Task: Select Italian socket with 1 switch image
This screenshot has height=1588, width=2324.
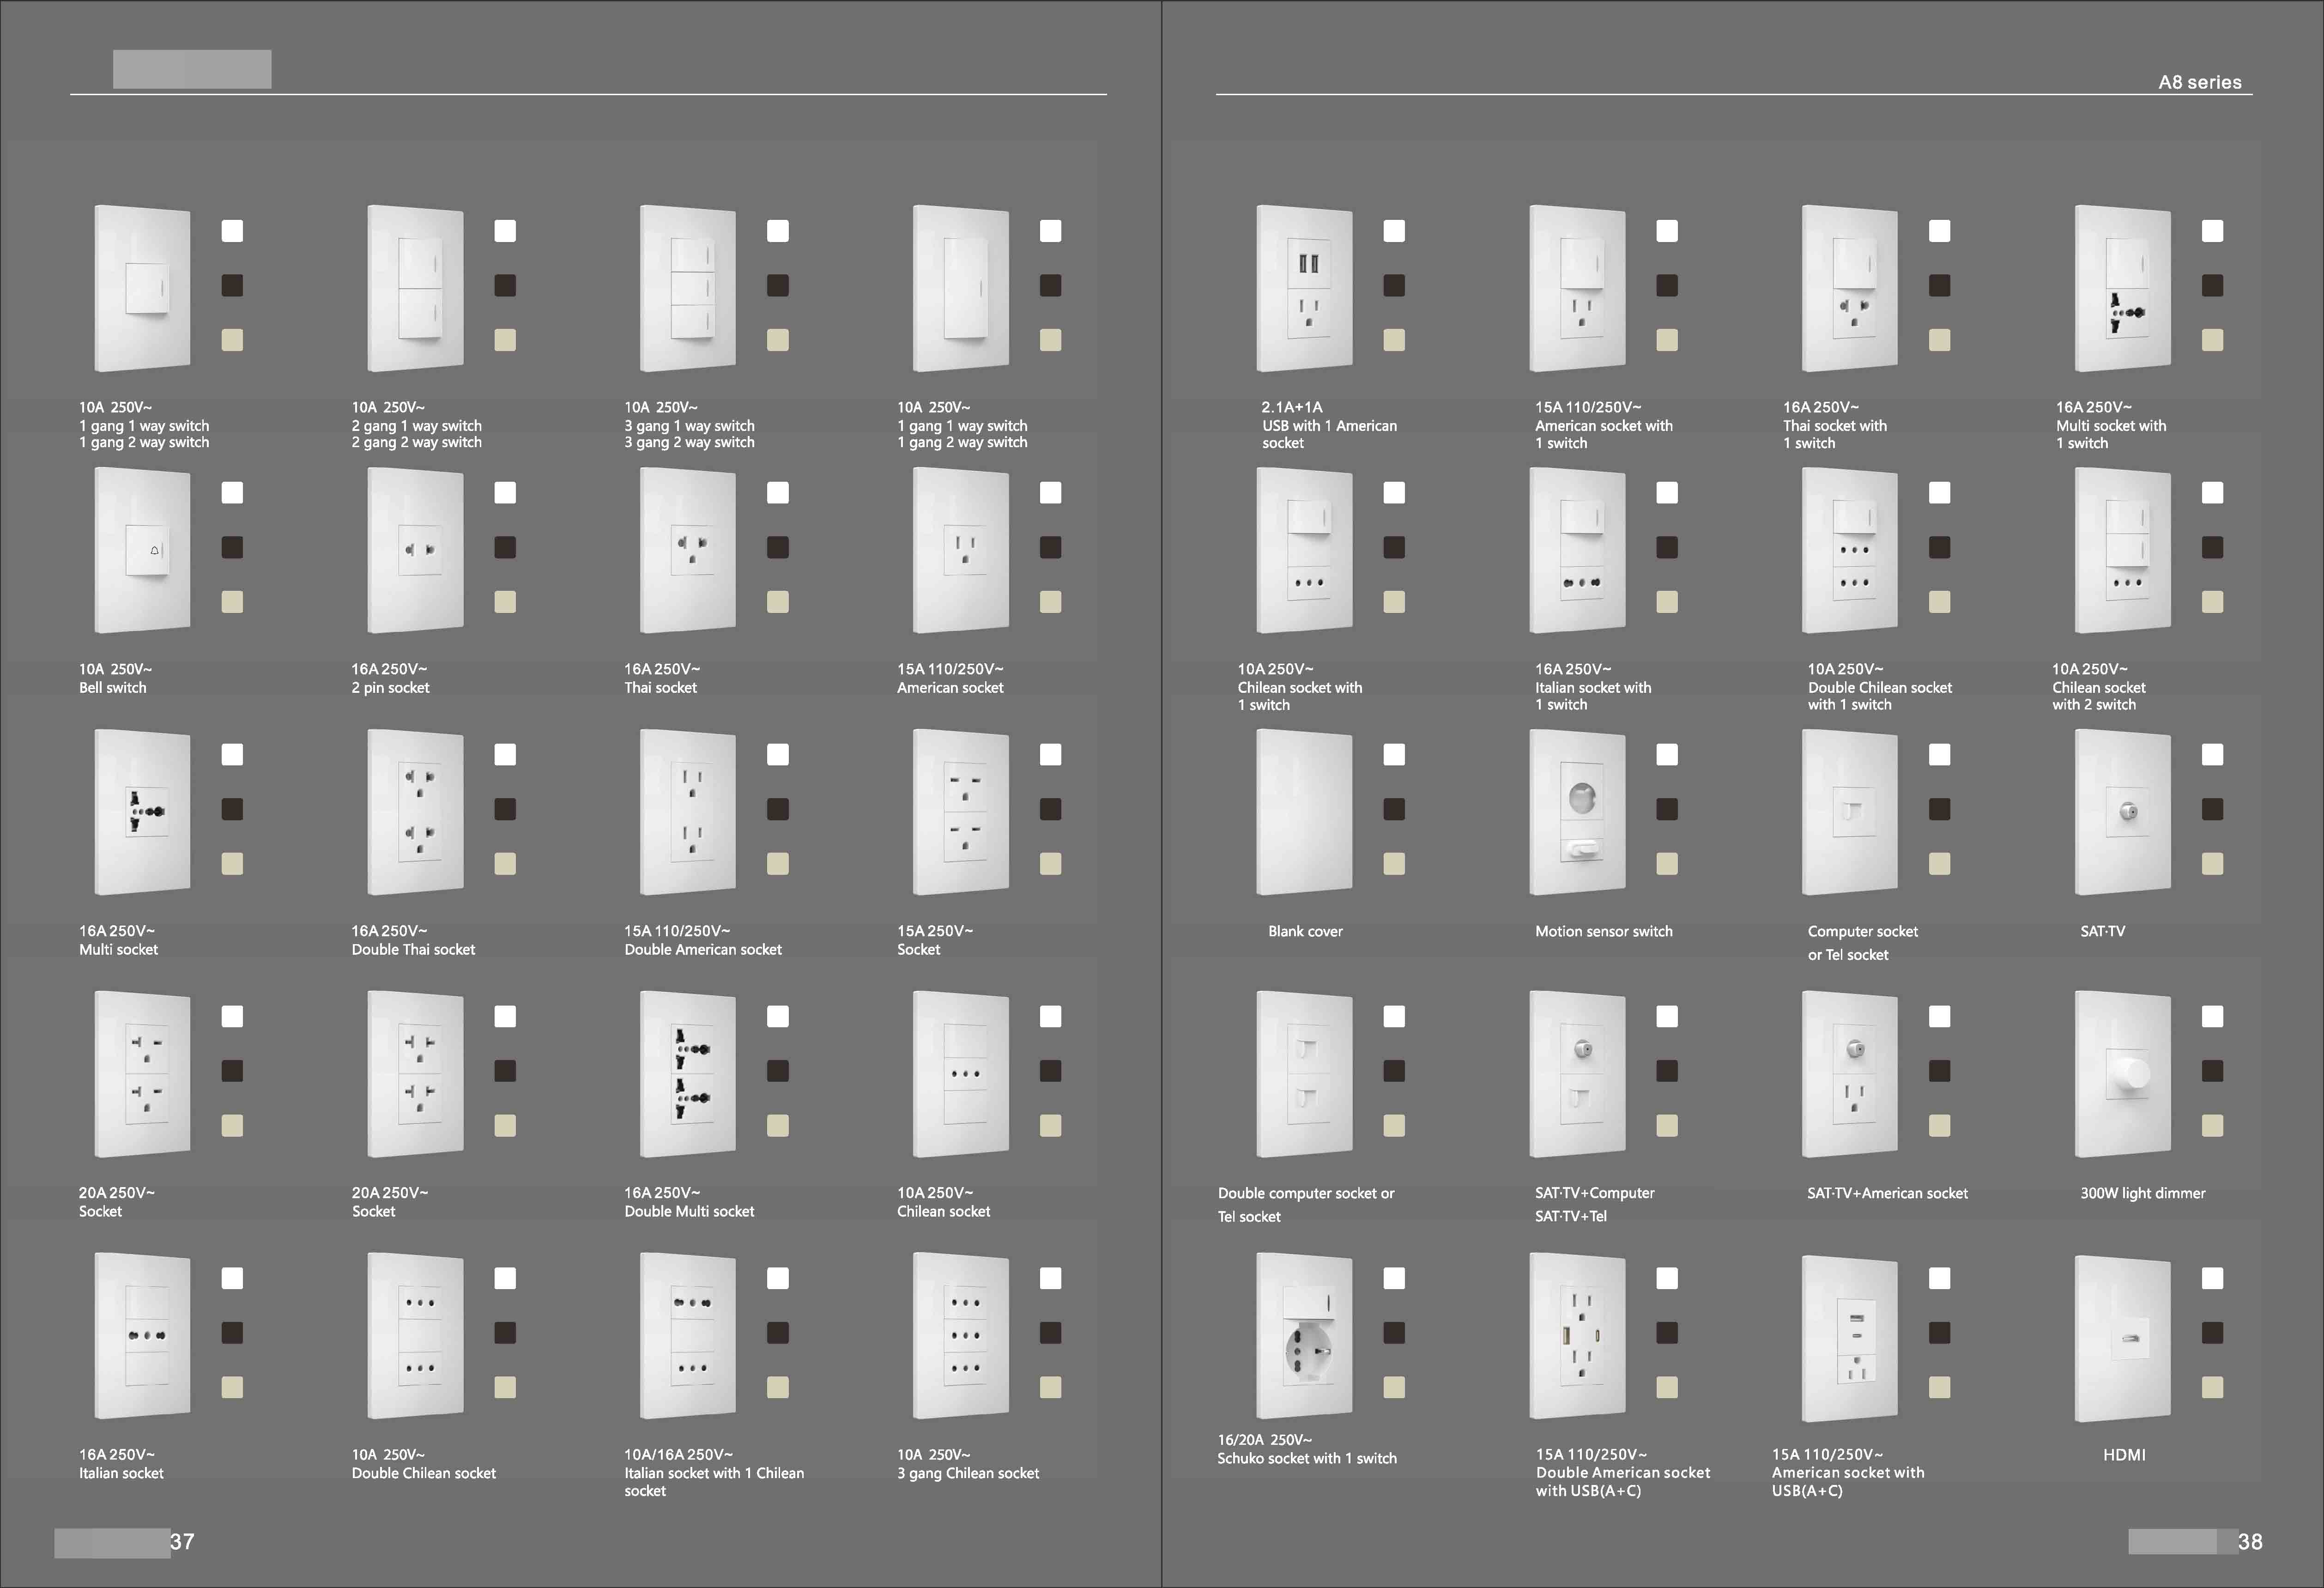Action: point(1577,550)
